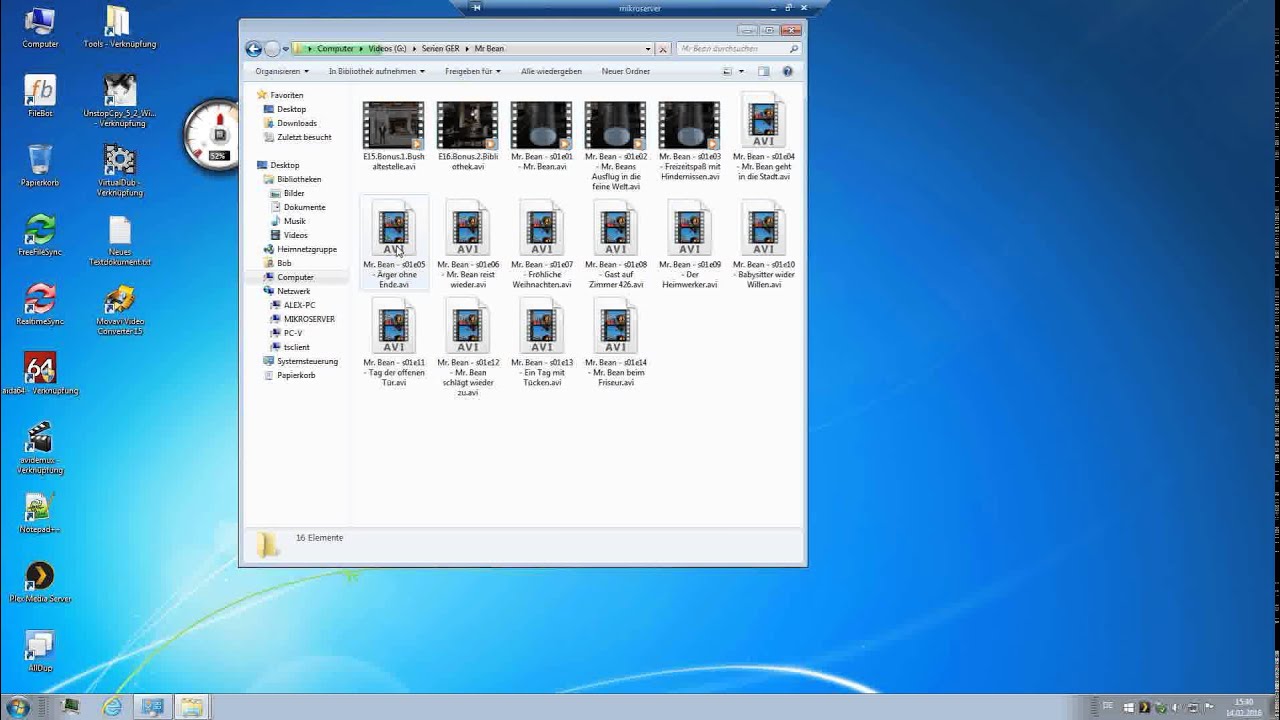Click 'Neuer Ordner' in the toolbar
1280x720 pixels.
point(626,71)
